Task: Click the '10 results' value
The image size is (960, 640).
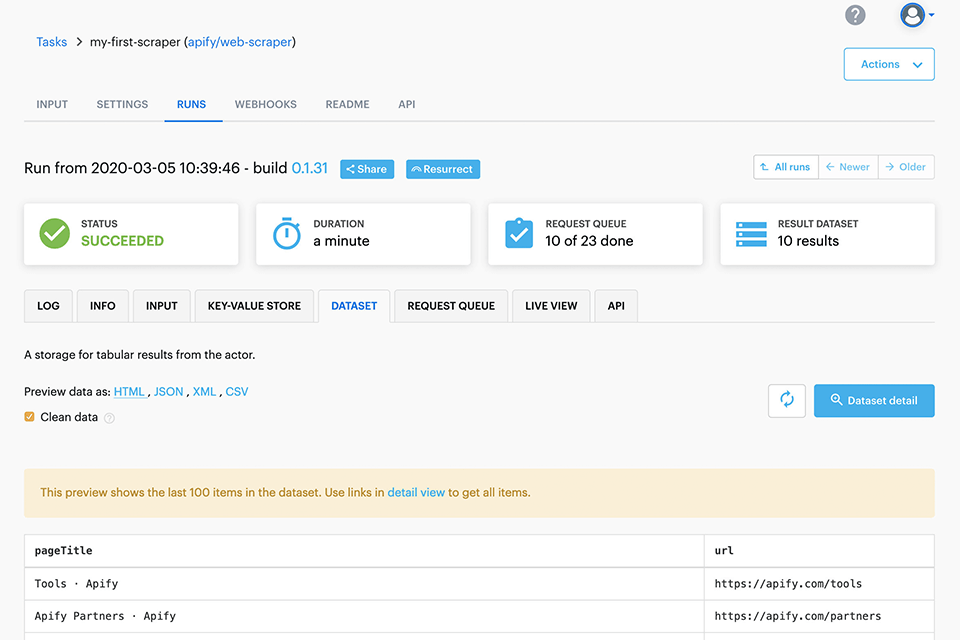Action: tap(808, 241)
